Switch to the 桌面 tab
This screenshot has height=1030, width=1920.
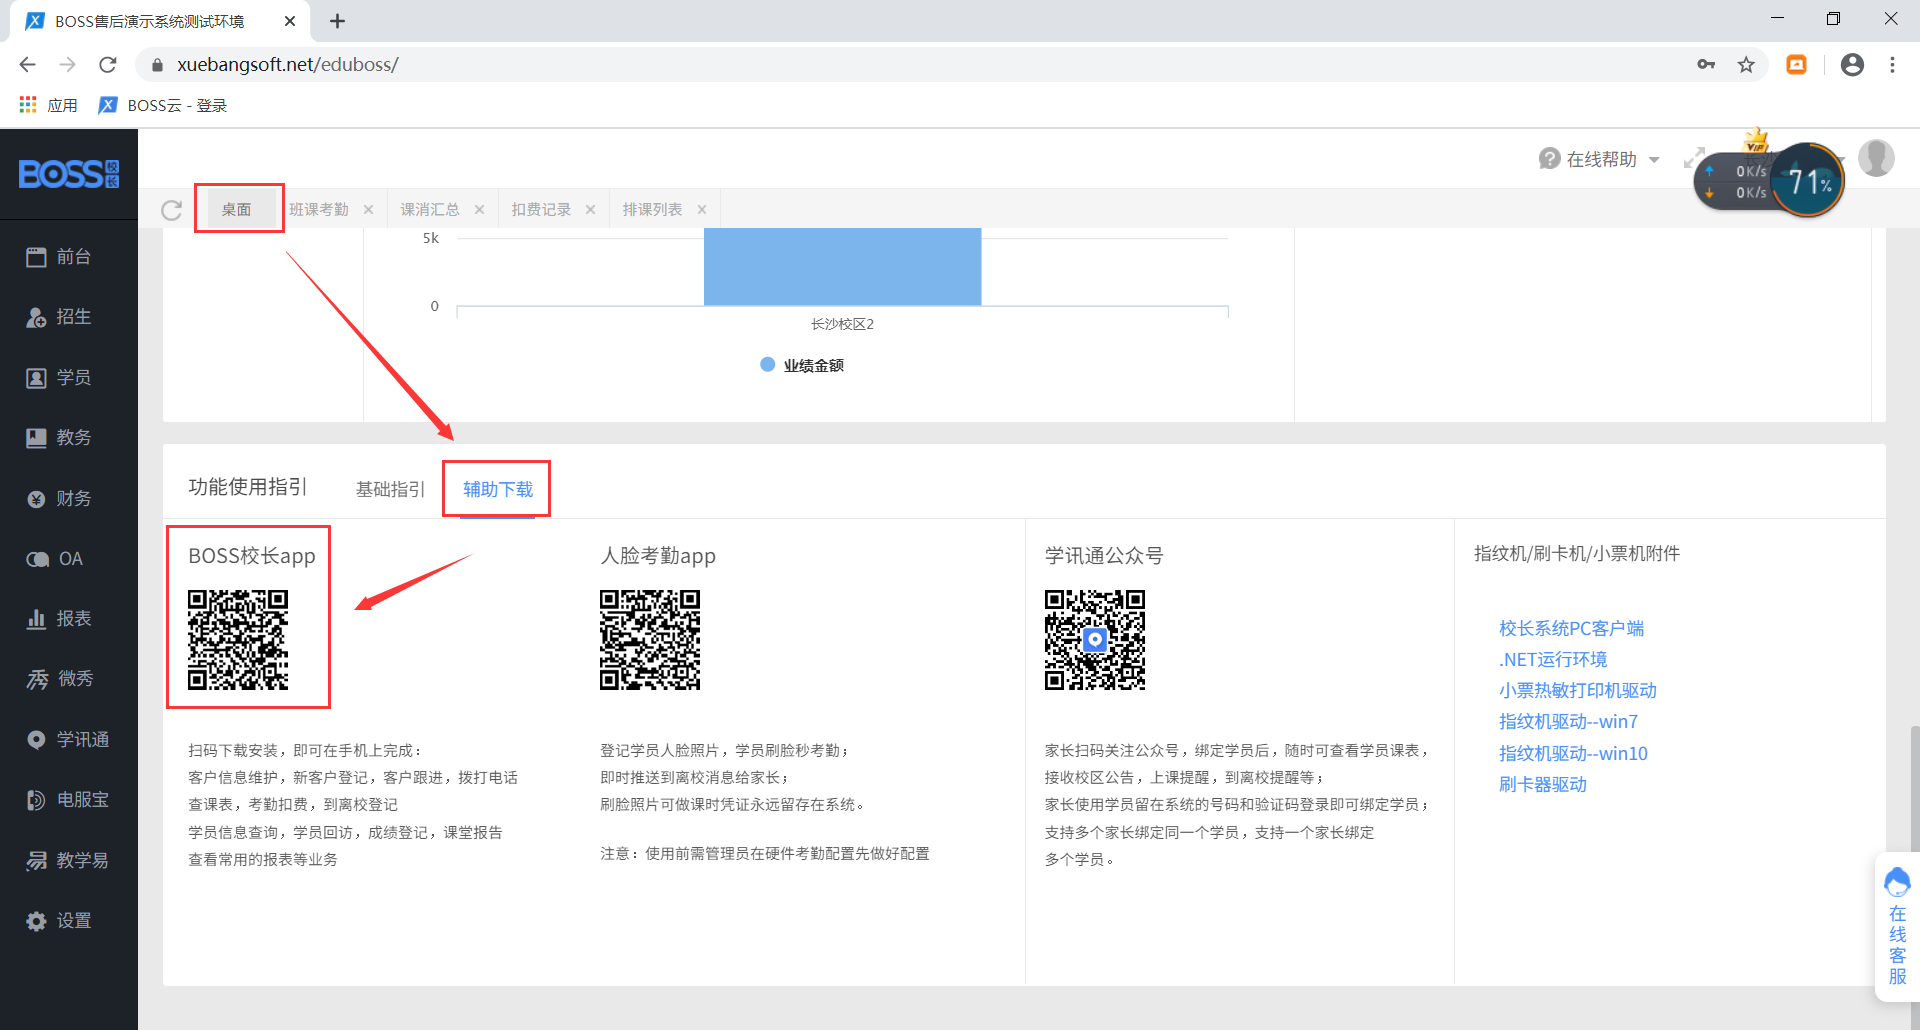pyautogui.click(x=236, y=209)
